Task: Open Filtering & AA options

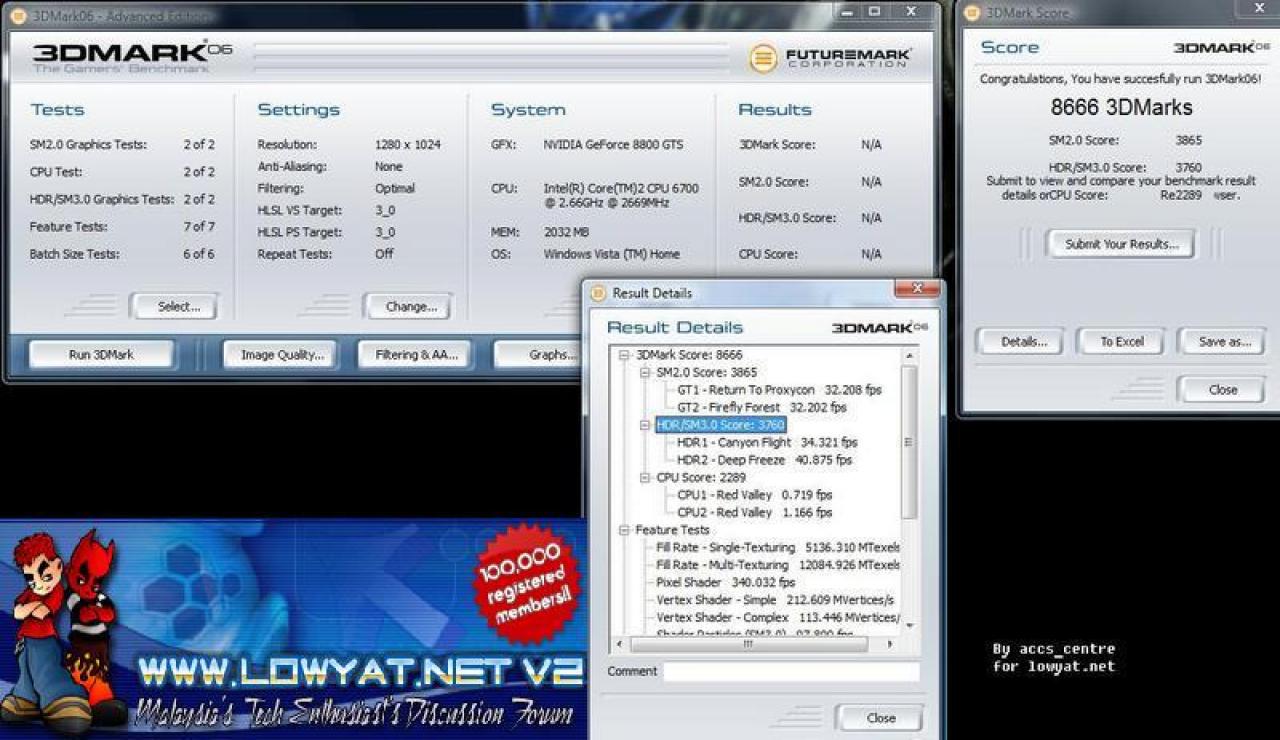Action: pos(416,354)
